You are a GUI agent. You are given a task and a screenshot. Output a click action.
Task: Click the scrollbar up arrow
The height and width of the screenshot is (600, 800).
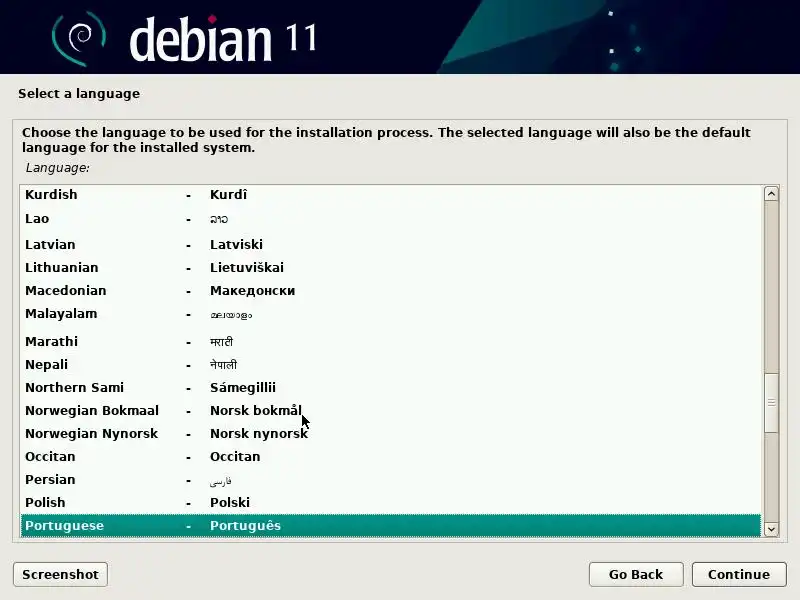point(771,194)
